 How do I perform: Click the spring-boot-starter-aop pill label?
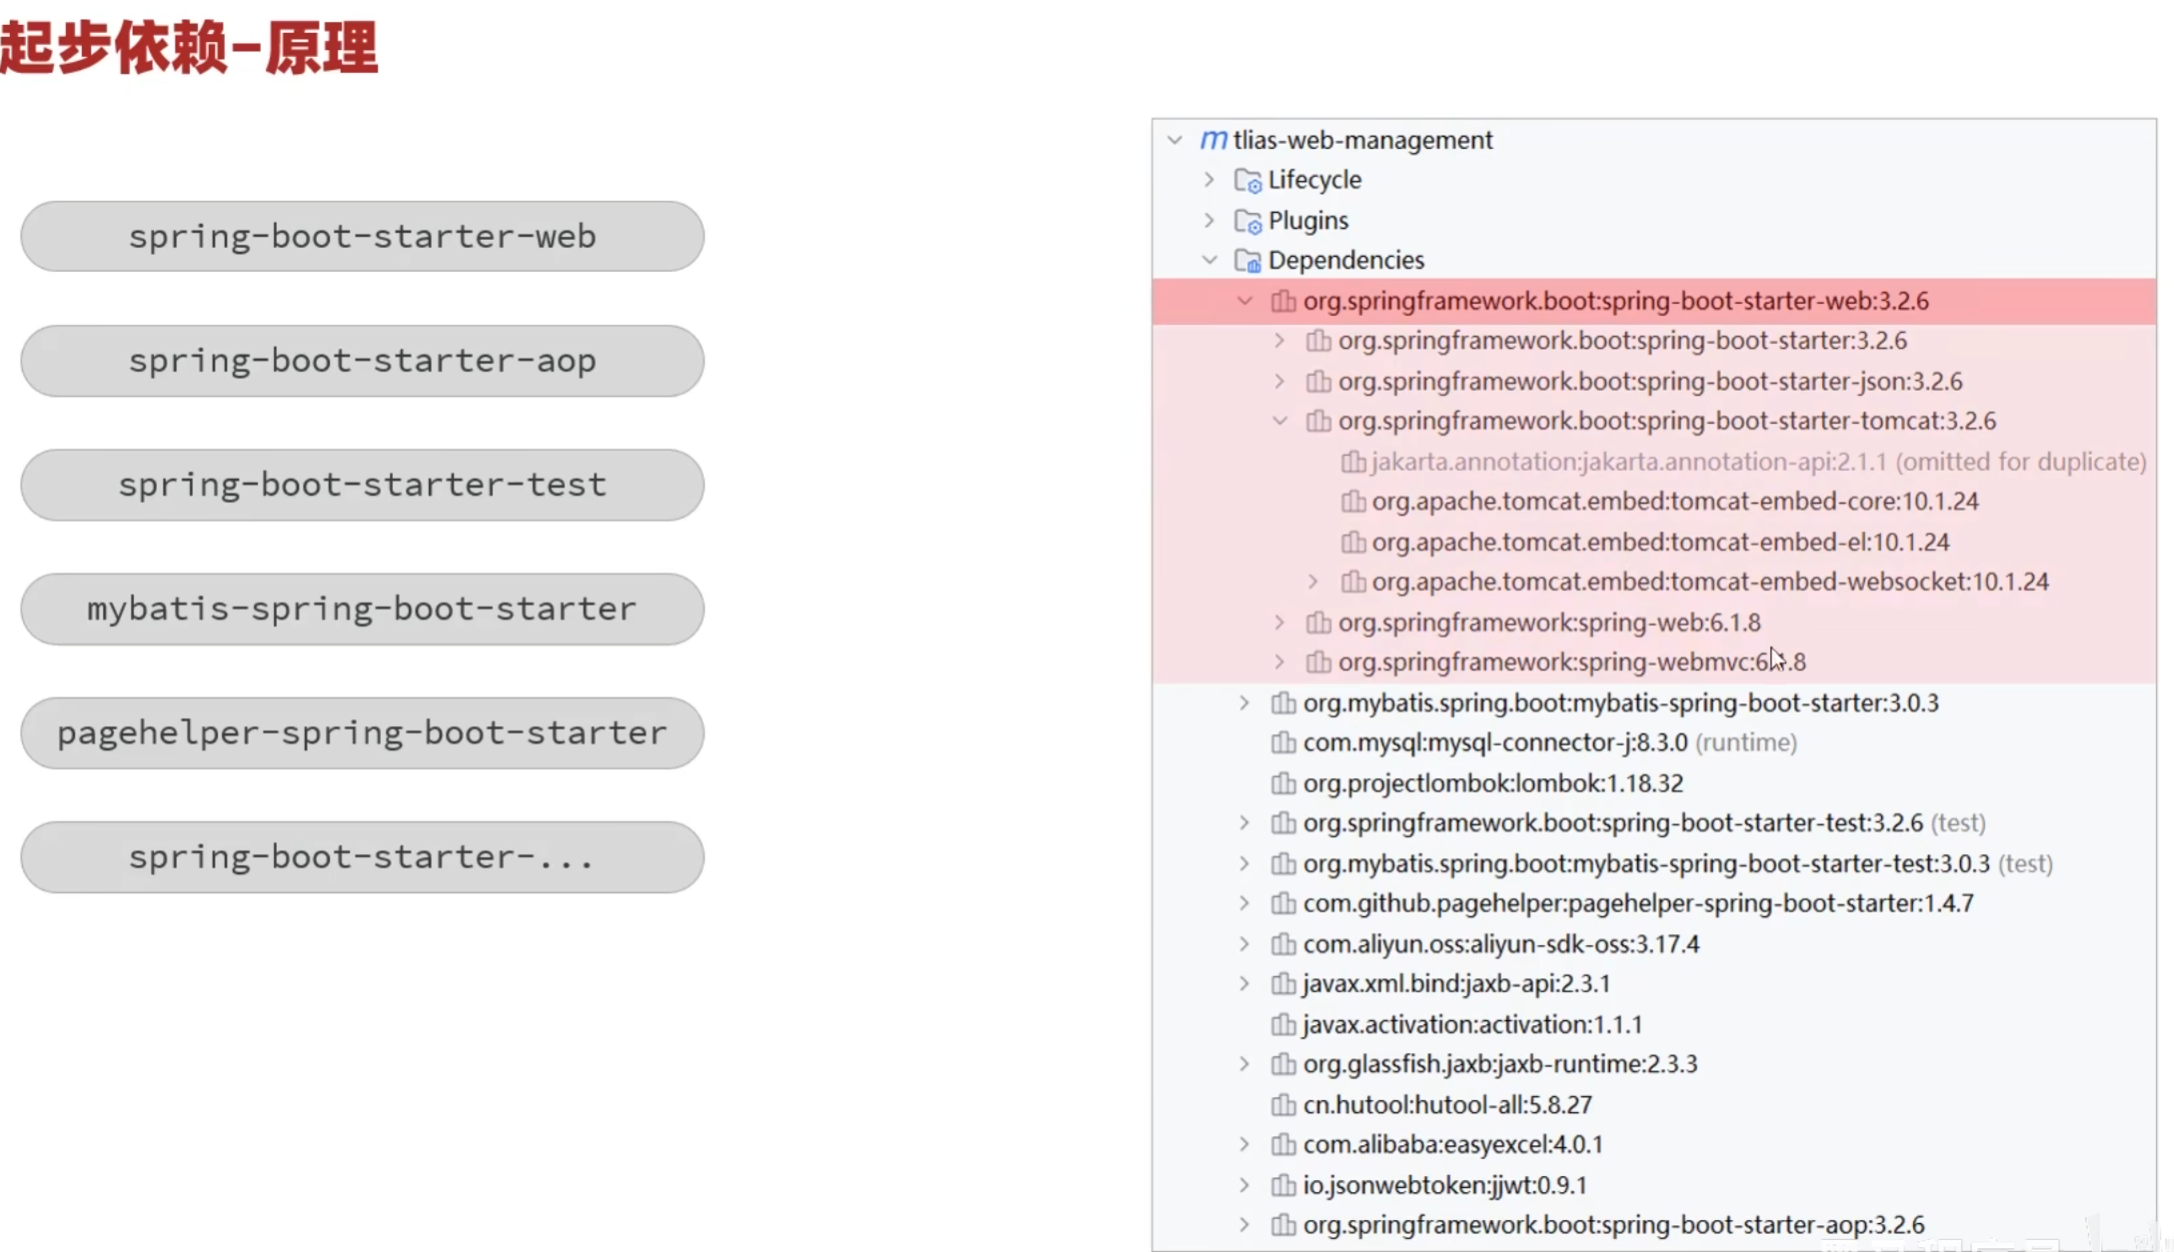tap(362, 361)
